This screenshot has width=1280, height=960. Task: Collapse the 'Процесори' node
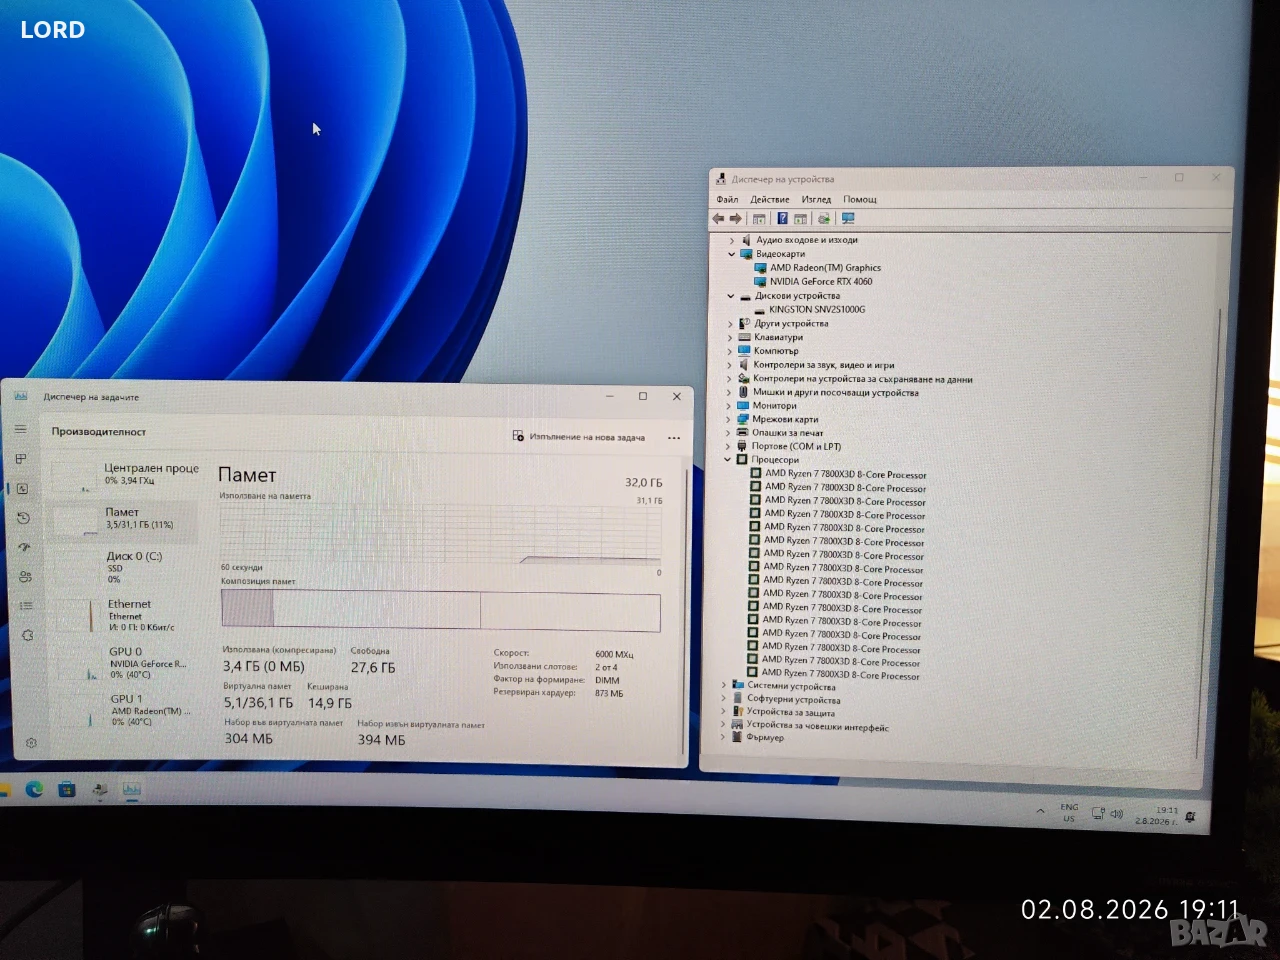[x=727, y=460]
